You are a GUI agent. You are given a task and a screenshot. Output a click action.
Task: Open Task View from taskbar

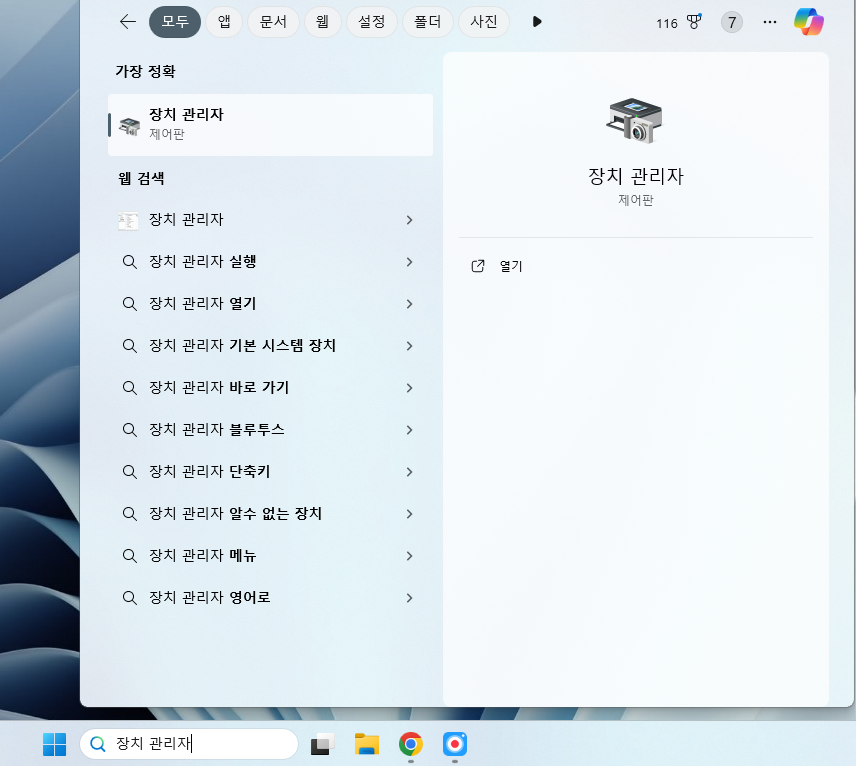323,744
